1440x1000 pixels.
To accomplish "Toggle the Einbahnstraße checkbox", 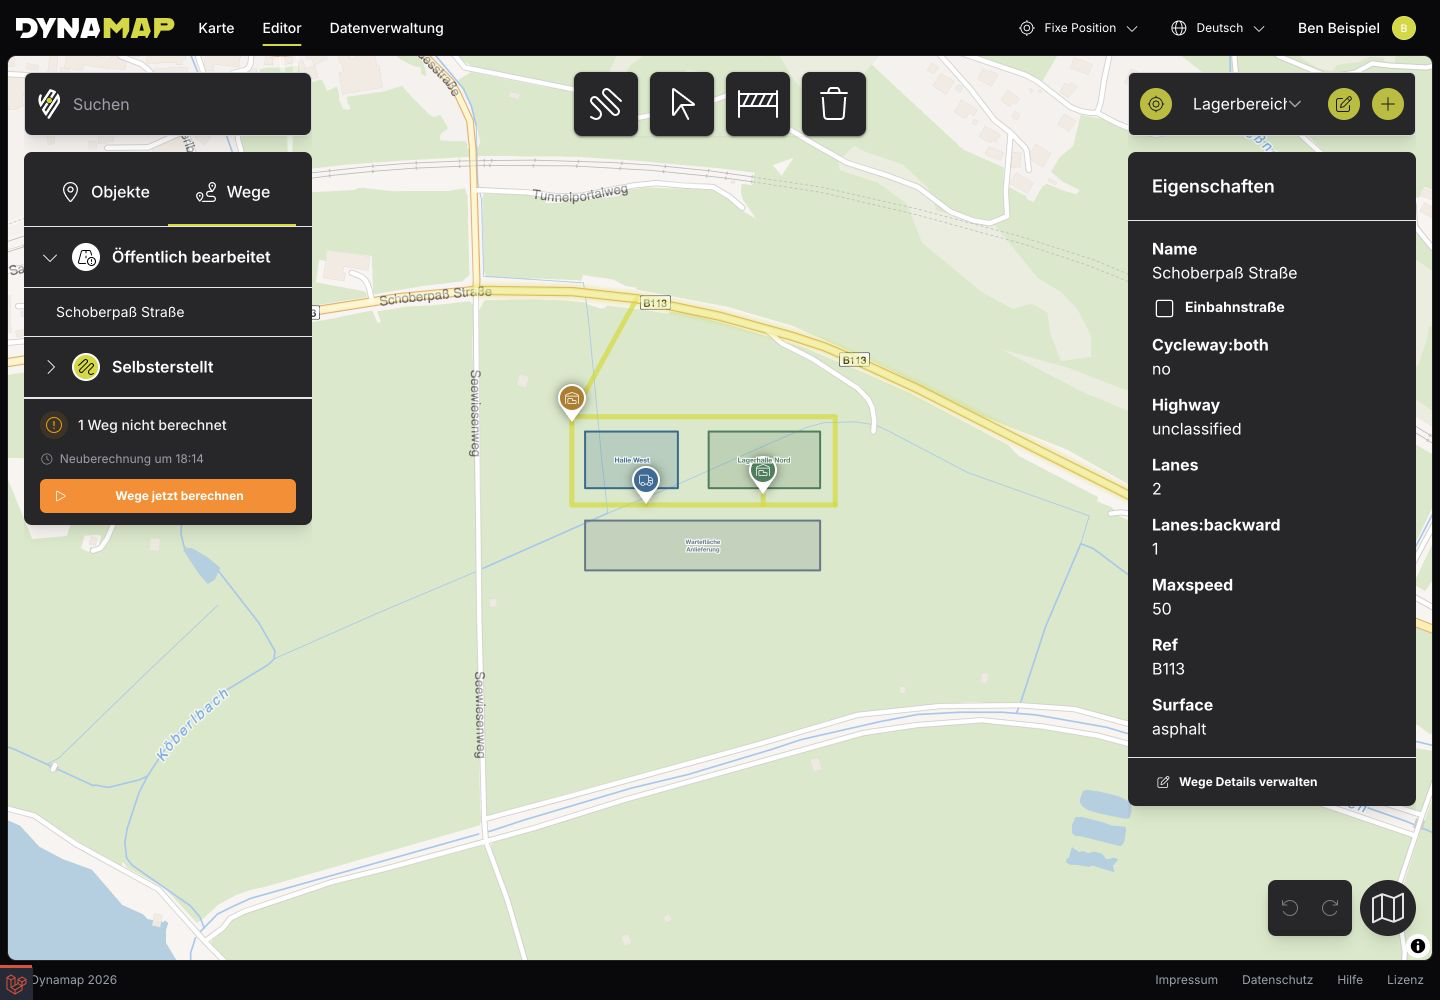I will pos(1164,308).
